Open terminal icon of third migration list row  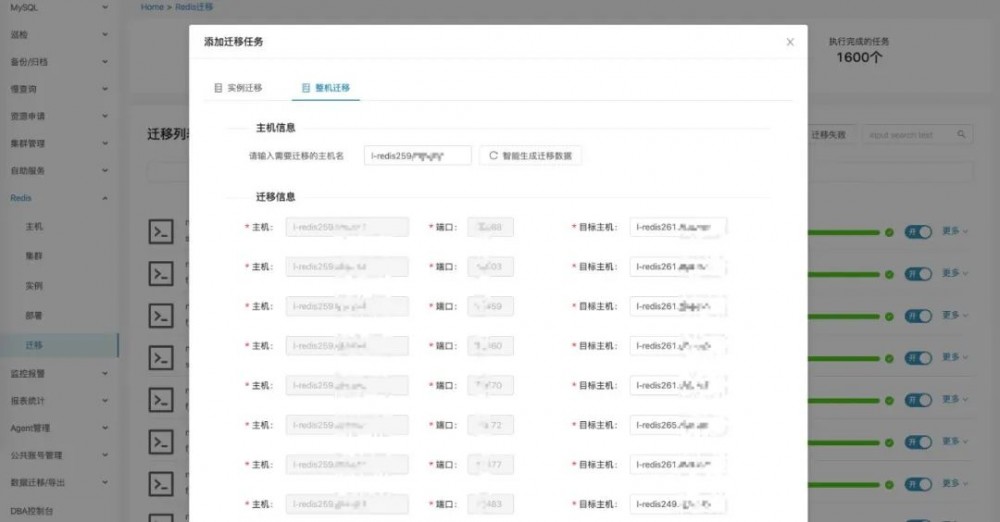click(x=161, y=316)
